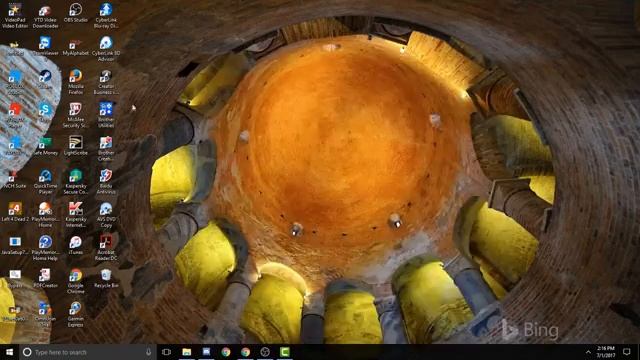Launch YTD Video Downloader desktop icon
Image resolution: width=640 pixels, height=360 pixels.
(45, 16)
